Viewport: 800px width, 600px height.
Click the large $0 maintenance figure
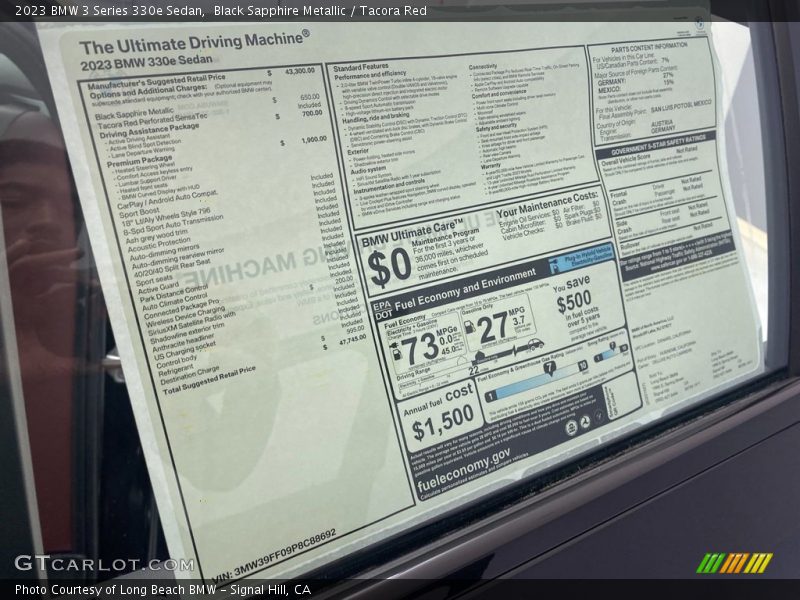click(x=389, y=268)
